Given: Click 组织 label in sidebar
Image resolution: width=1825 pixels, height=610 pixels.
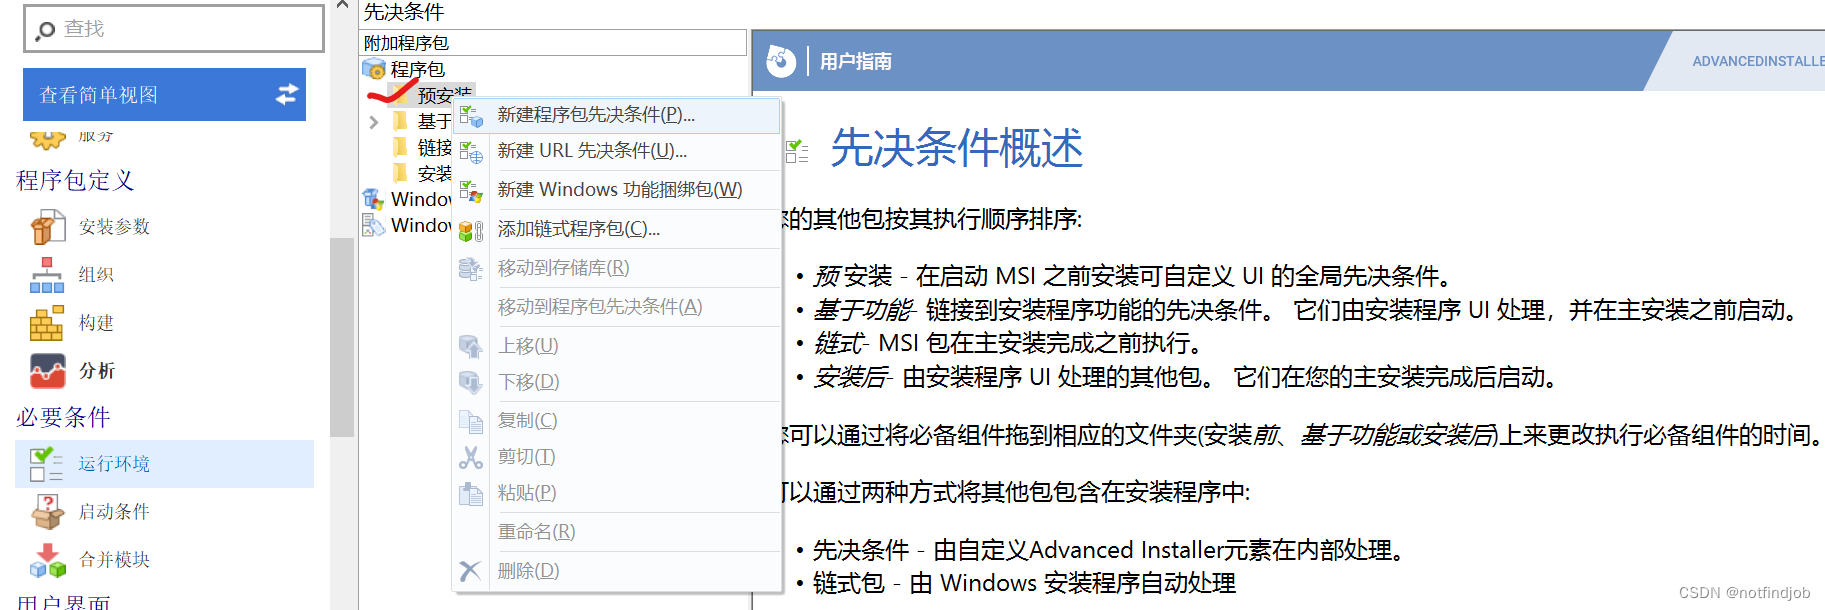Looking at the screenshot, I should click(96, 275).
